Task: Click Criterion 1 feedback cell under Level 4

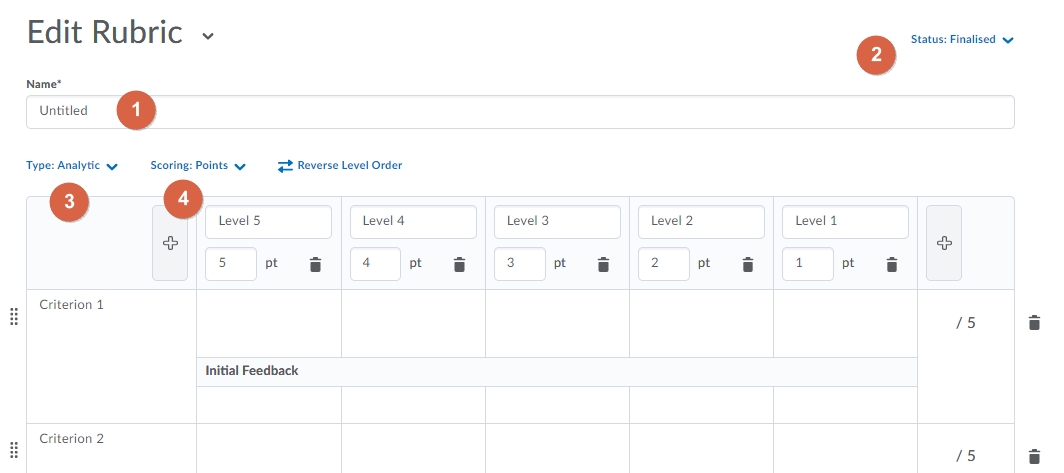Action: pyautogui.click(x=413, y=405)
